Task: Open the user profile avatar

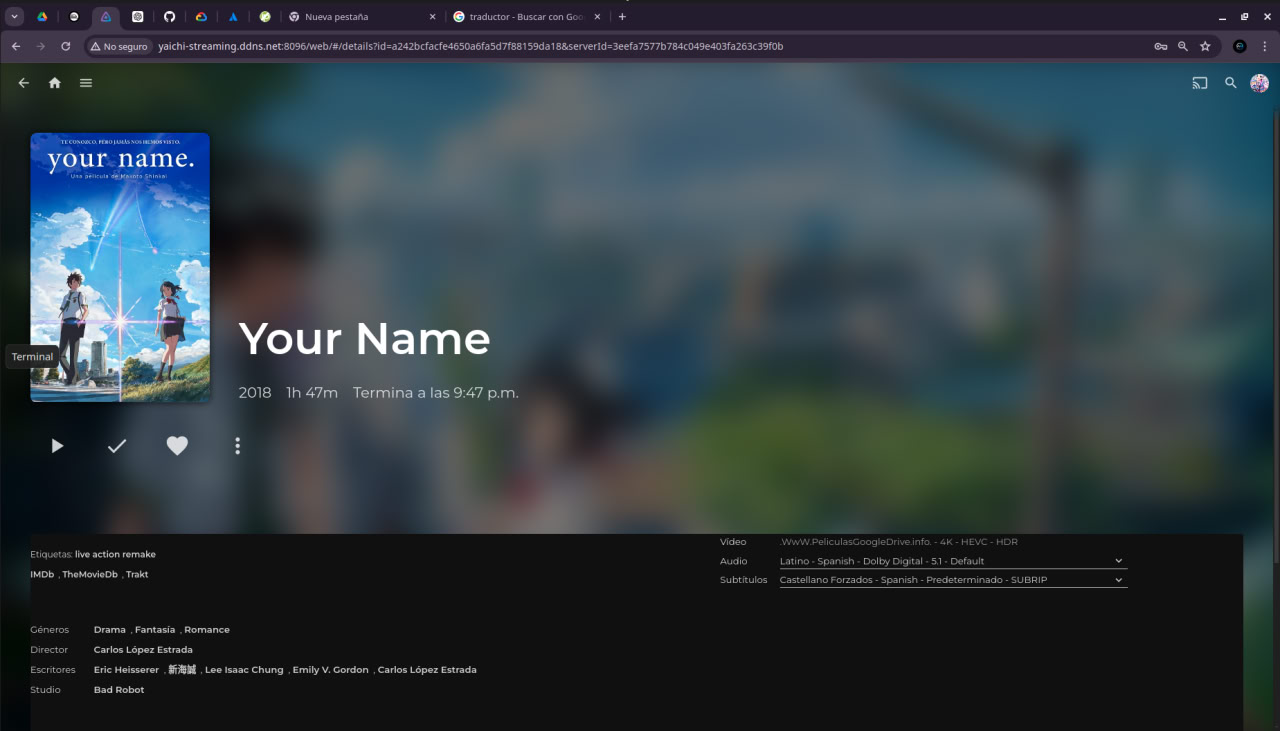Action: point(1260,83)
